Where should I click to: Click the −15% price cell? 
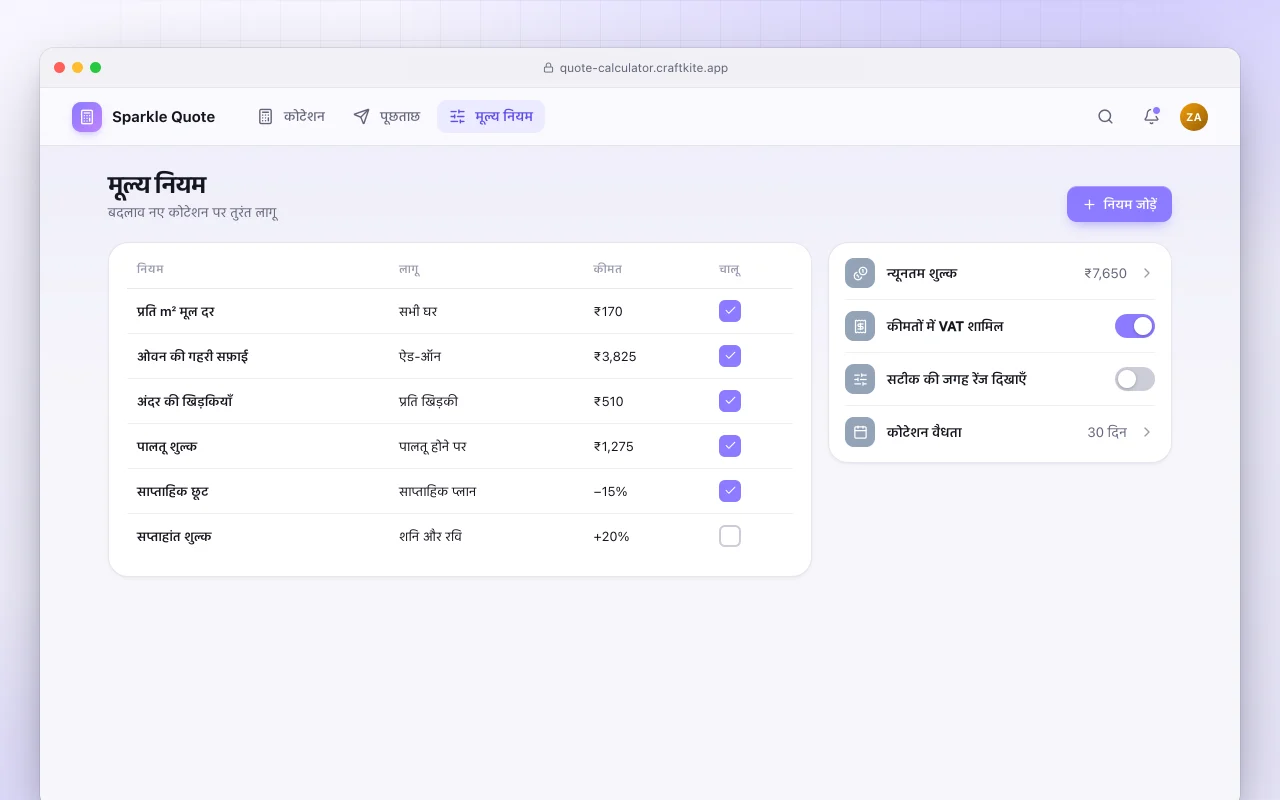610,491
